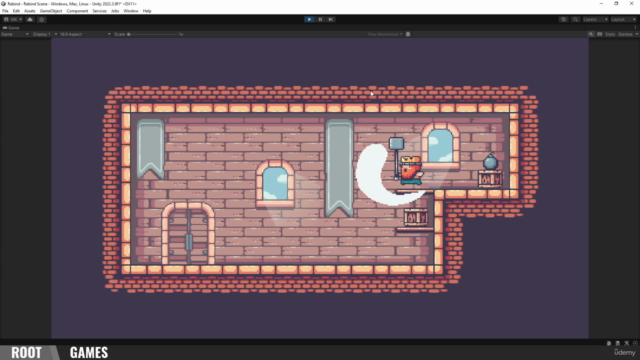The height and width of the screenshot is (360, 640).
Task: Select the Game tab
Action: 11,28
